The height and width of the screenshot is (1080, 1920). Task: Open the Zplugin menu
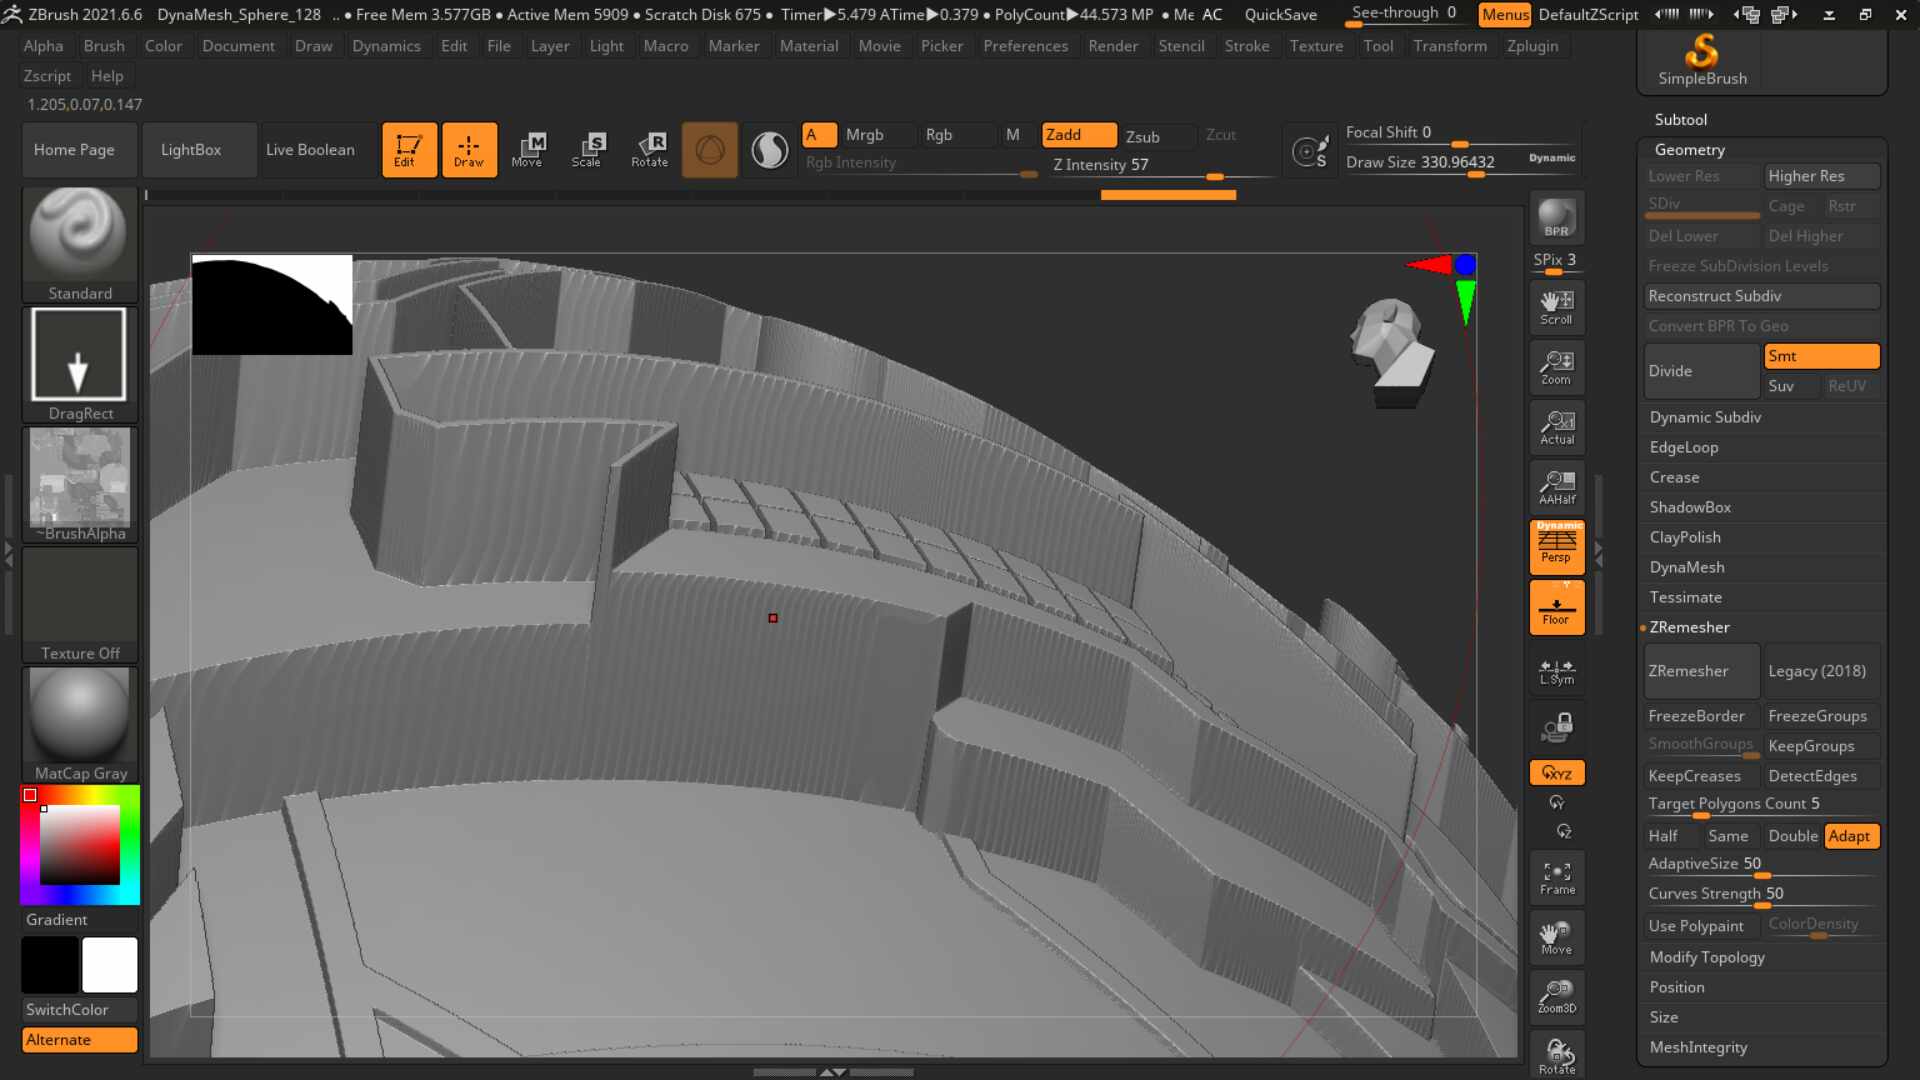(x=1532, y=46)
